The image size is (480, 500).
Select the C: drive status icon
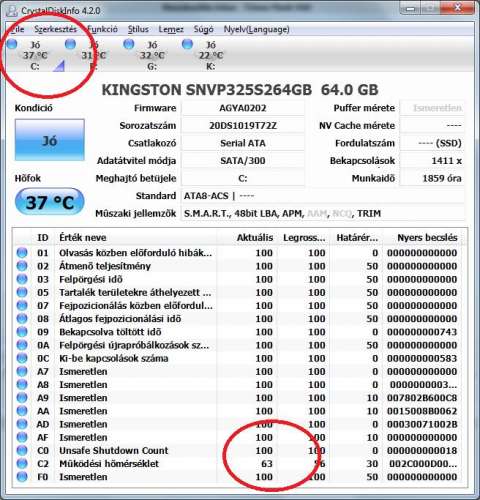pos(12,44)
